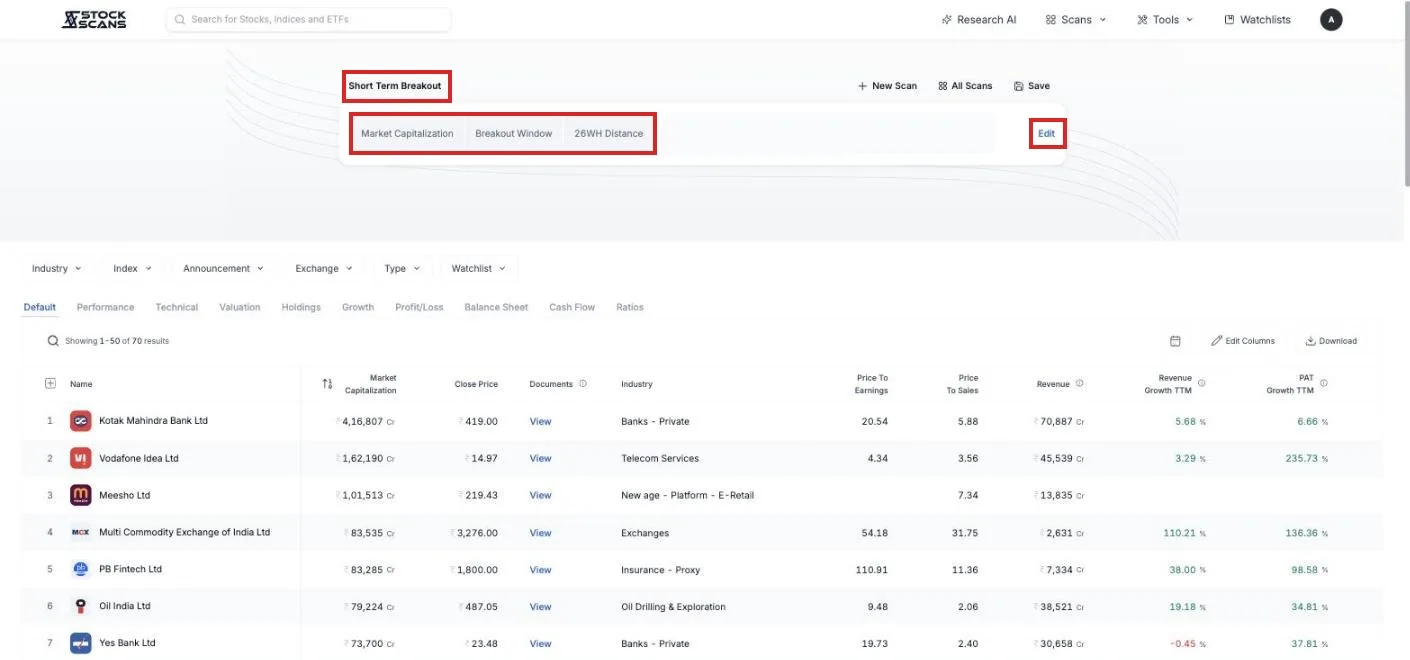Click the Breakout Window filter chip
This screenshot has height=660, width=1410.
coord(514,133)
